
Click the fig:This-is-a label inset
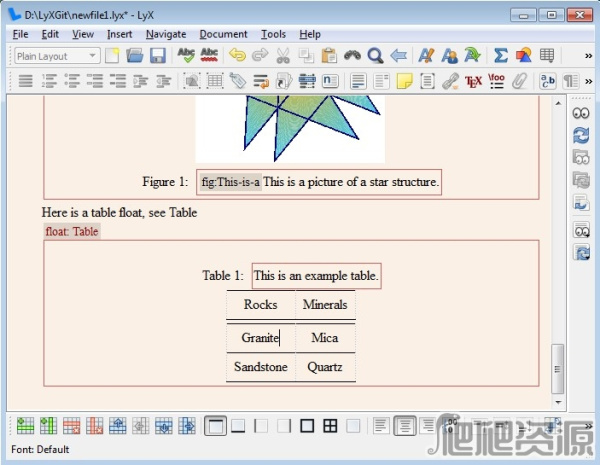[x=230, y=182]
